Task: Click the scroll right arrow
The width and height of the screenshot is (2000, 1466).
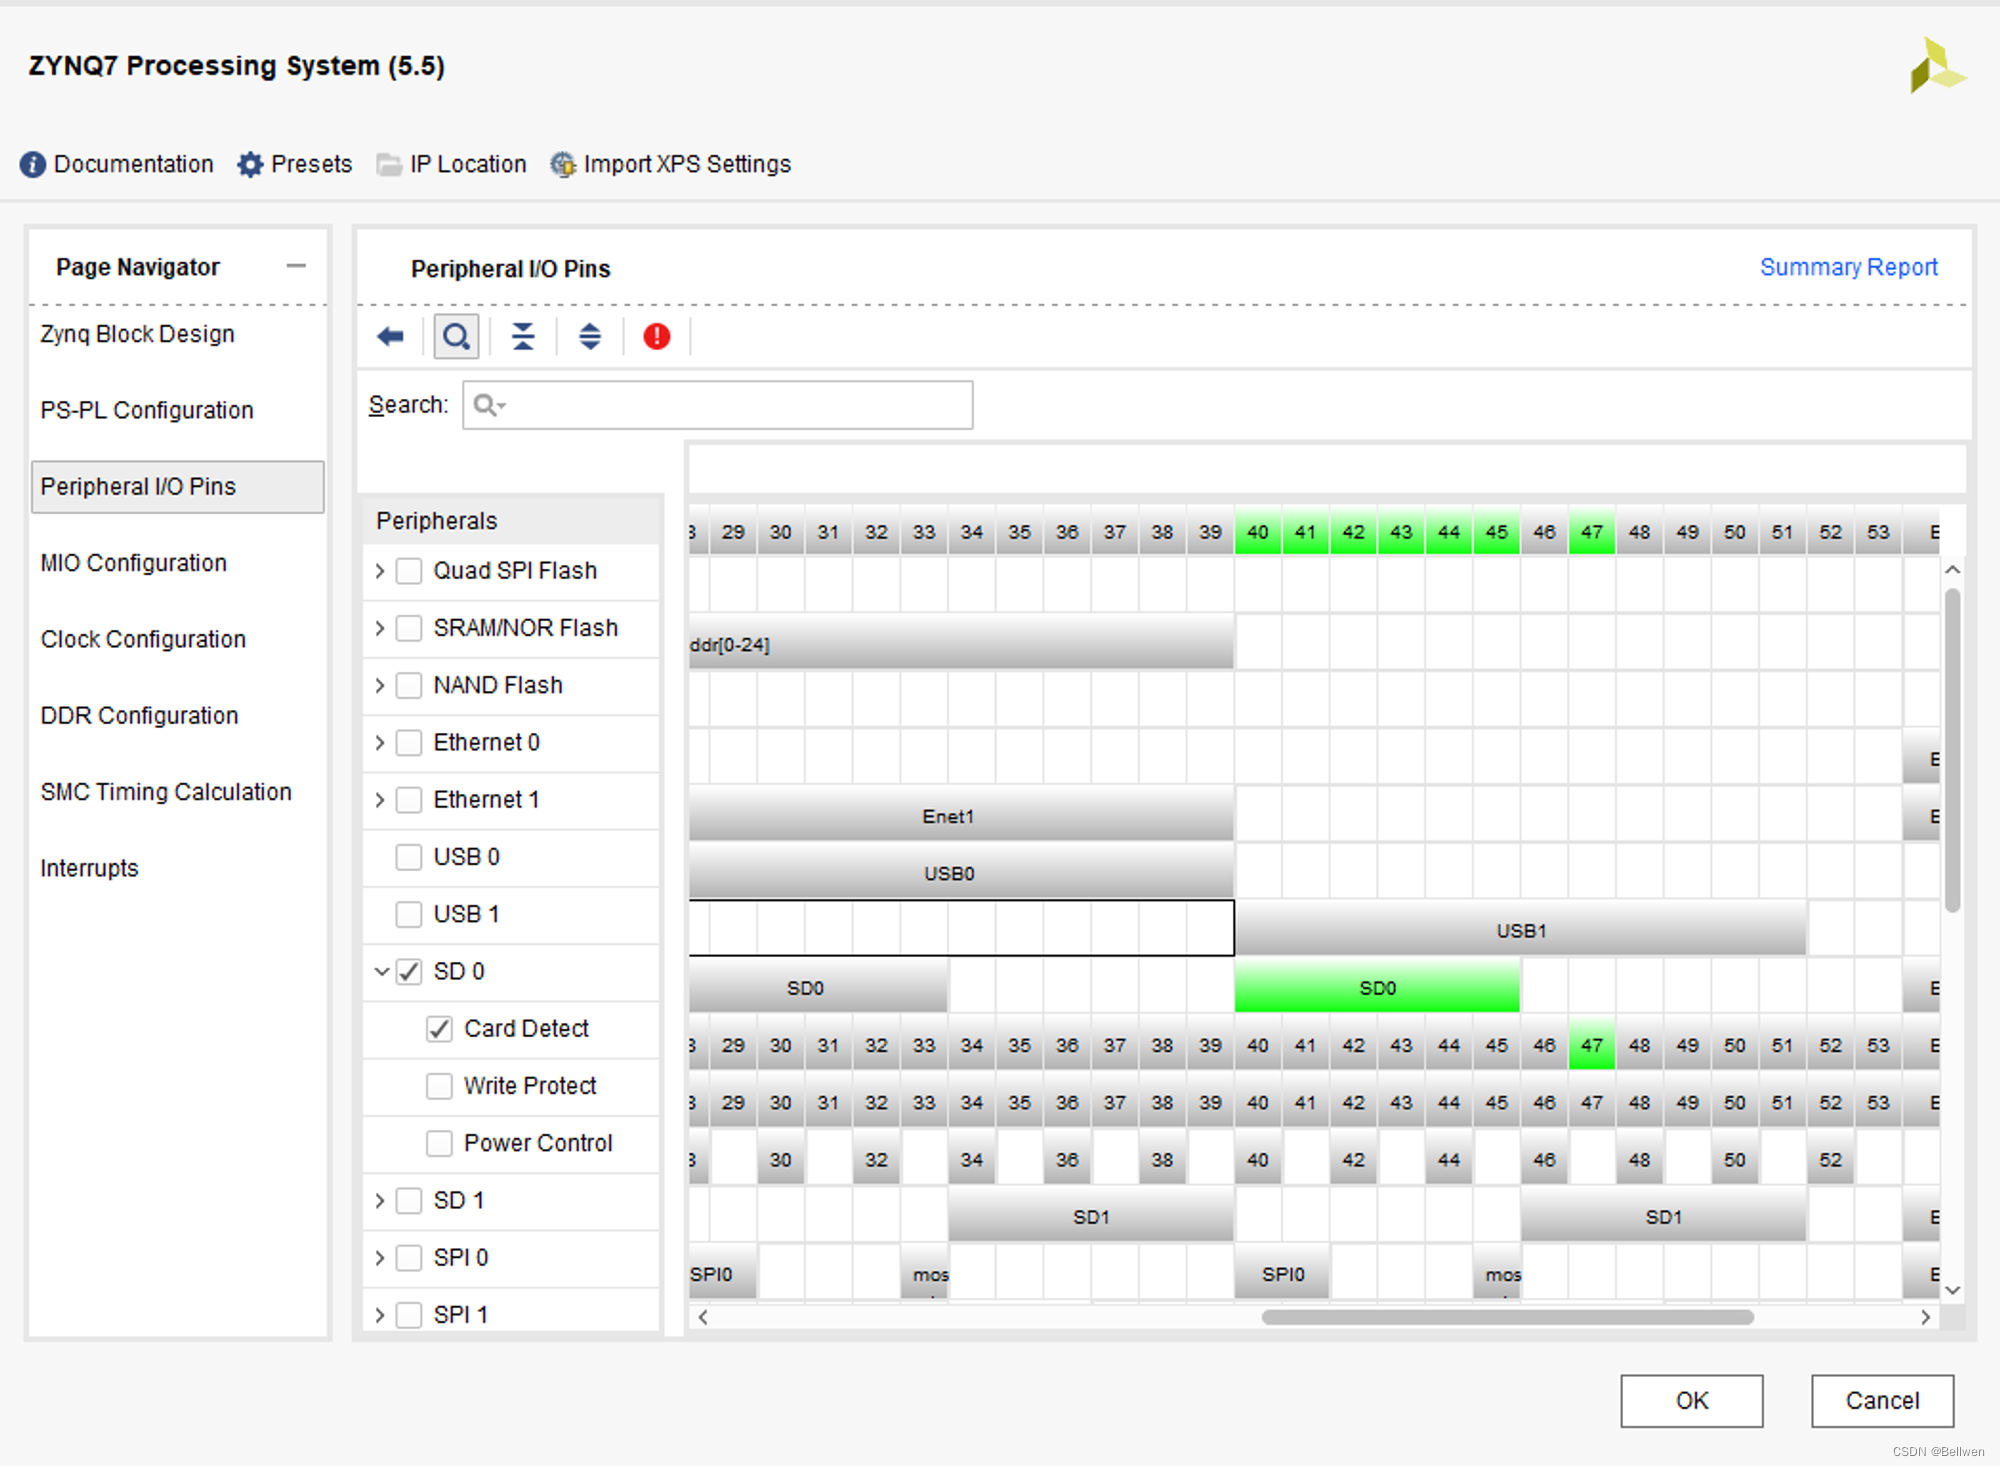Action: coord(1925,1317)
